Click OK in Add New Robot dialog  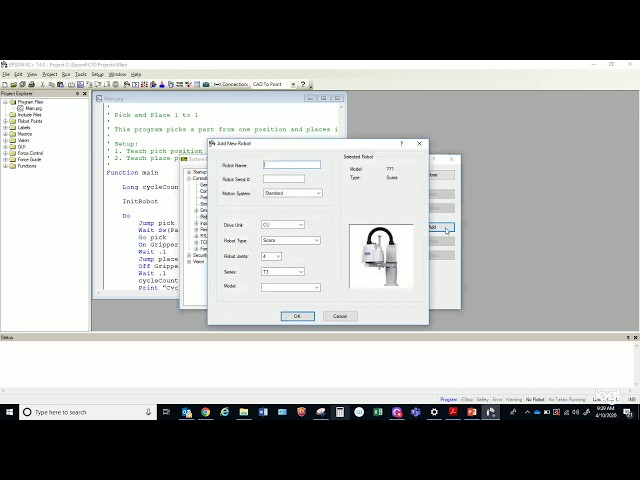pos(298,316)
